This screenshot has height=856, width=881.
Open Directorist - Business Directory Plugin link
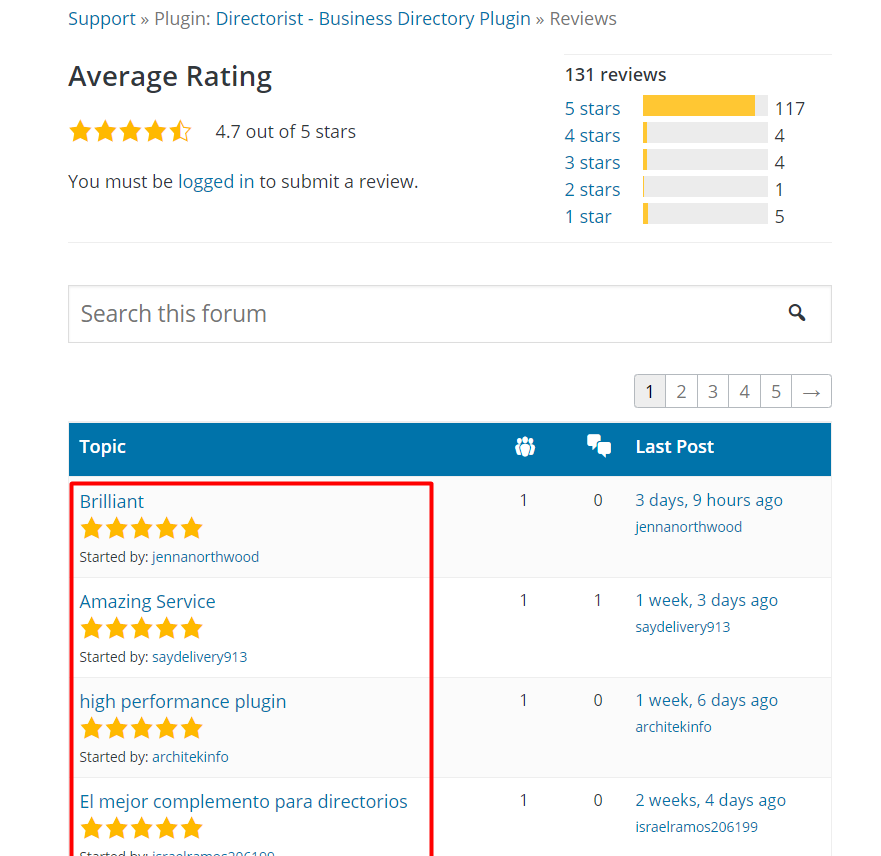point(373,19)
